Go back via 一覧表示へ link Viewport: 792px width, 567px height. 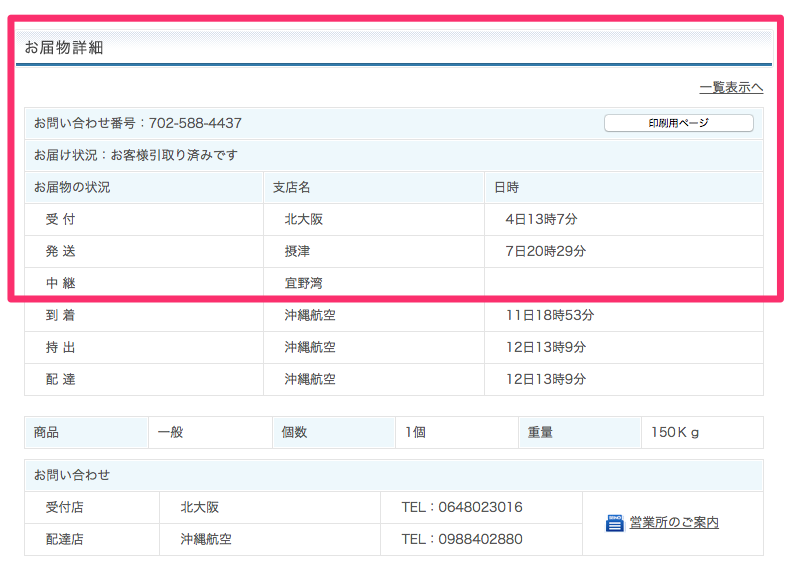[731, 88]
